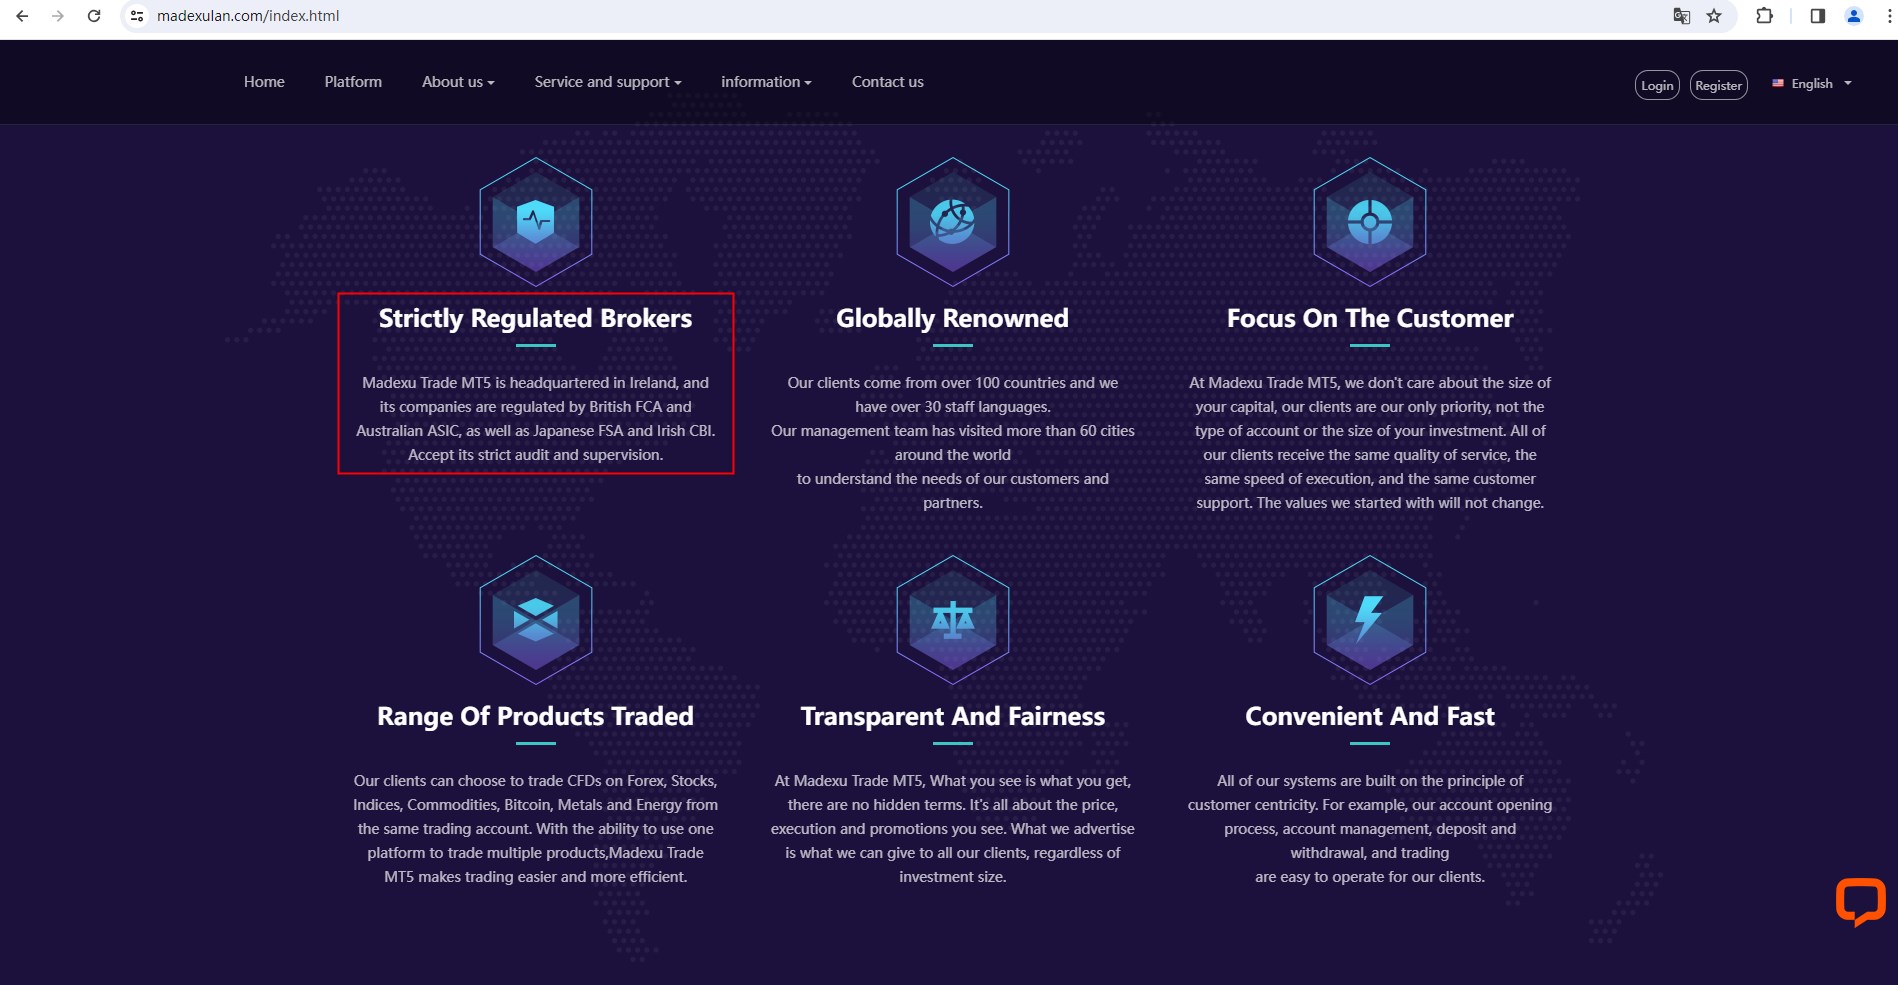Click the lightning bolt hexagon icon
1898x985 pixels.
1369,620
